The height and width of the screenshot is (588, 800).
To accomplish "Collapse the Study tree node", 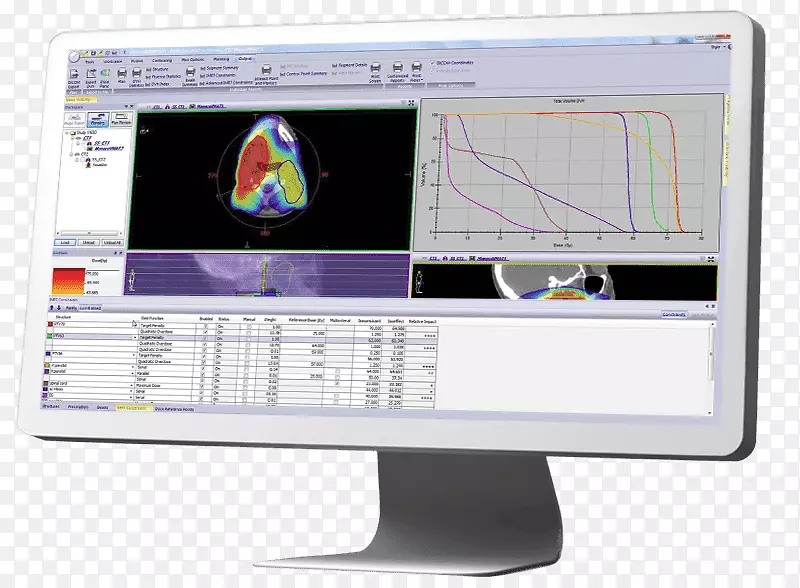I will point(67,133).
